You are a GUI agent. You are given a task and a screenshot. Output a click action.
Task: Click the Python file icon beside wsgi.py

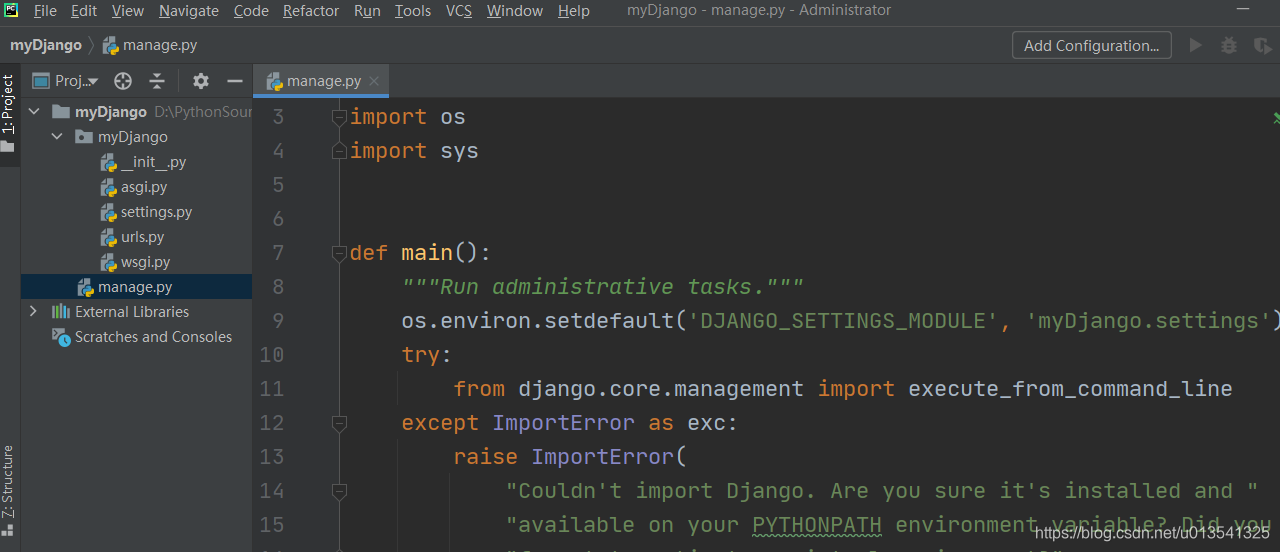coord(108,262)
